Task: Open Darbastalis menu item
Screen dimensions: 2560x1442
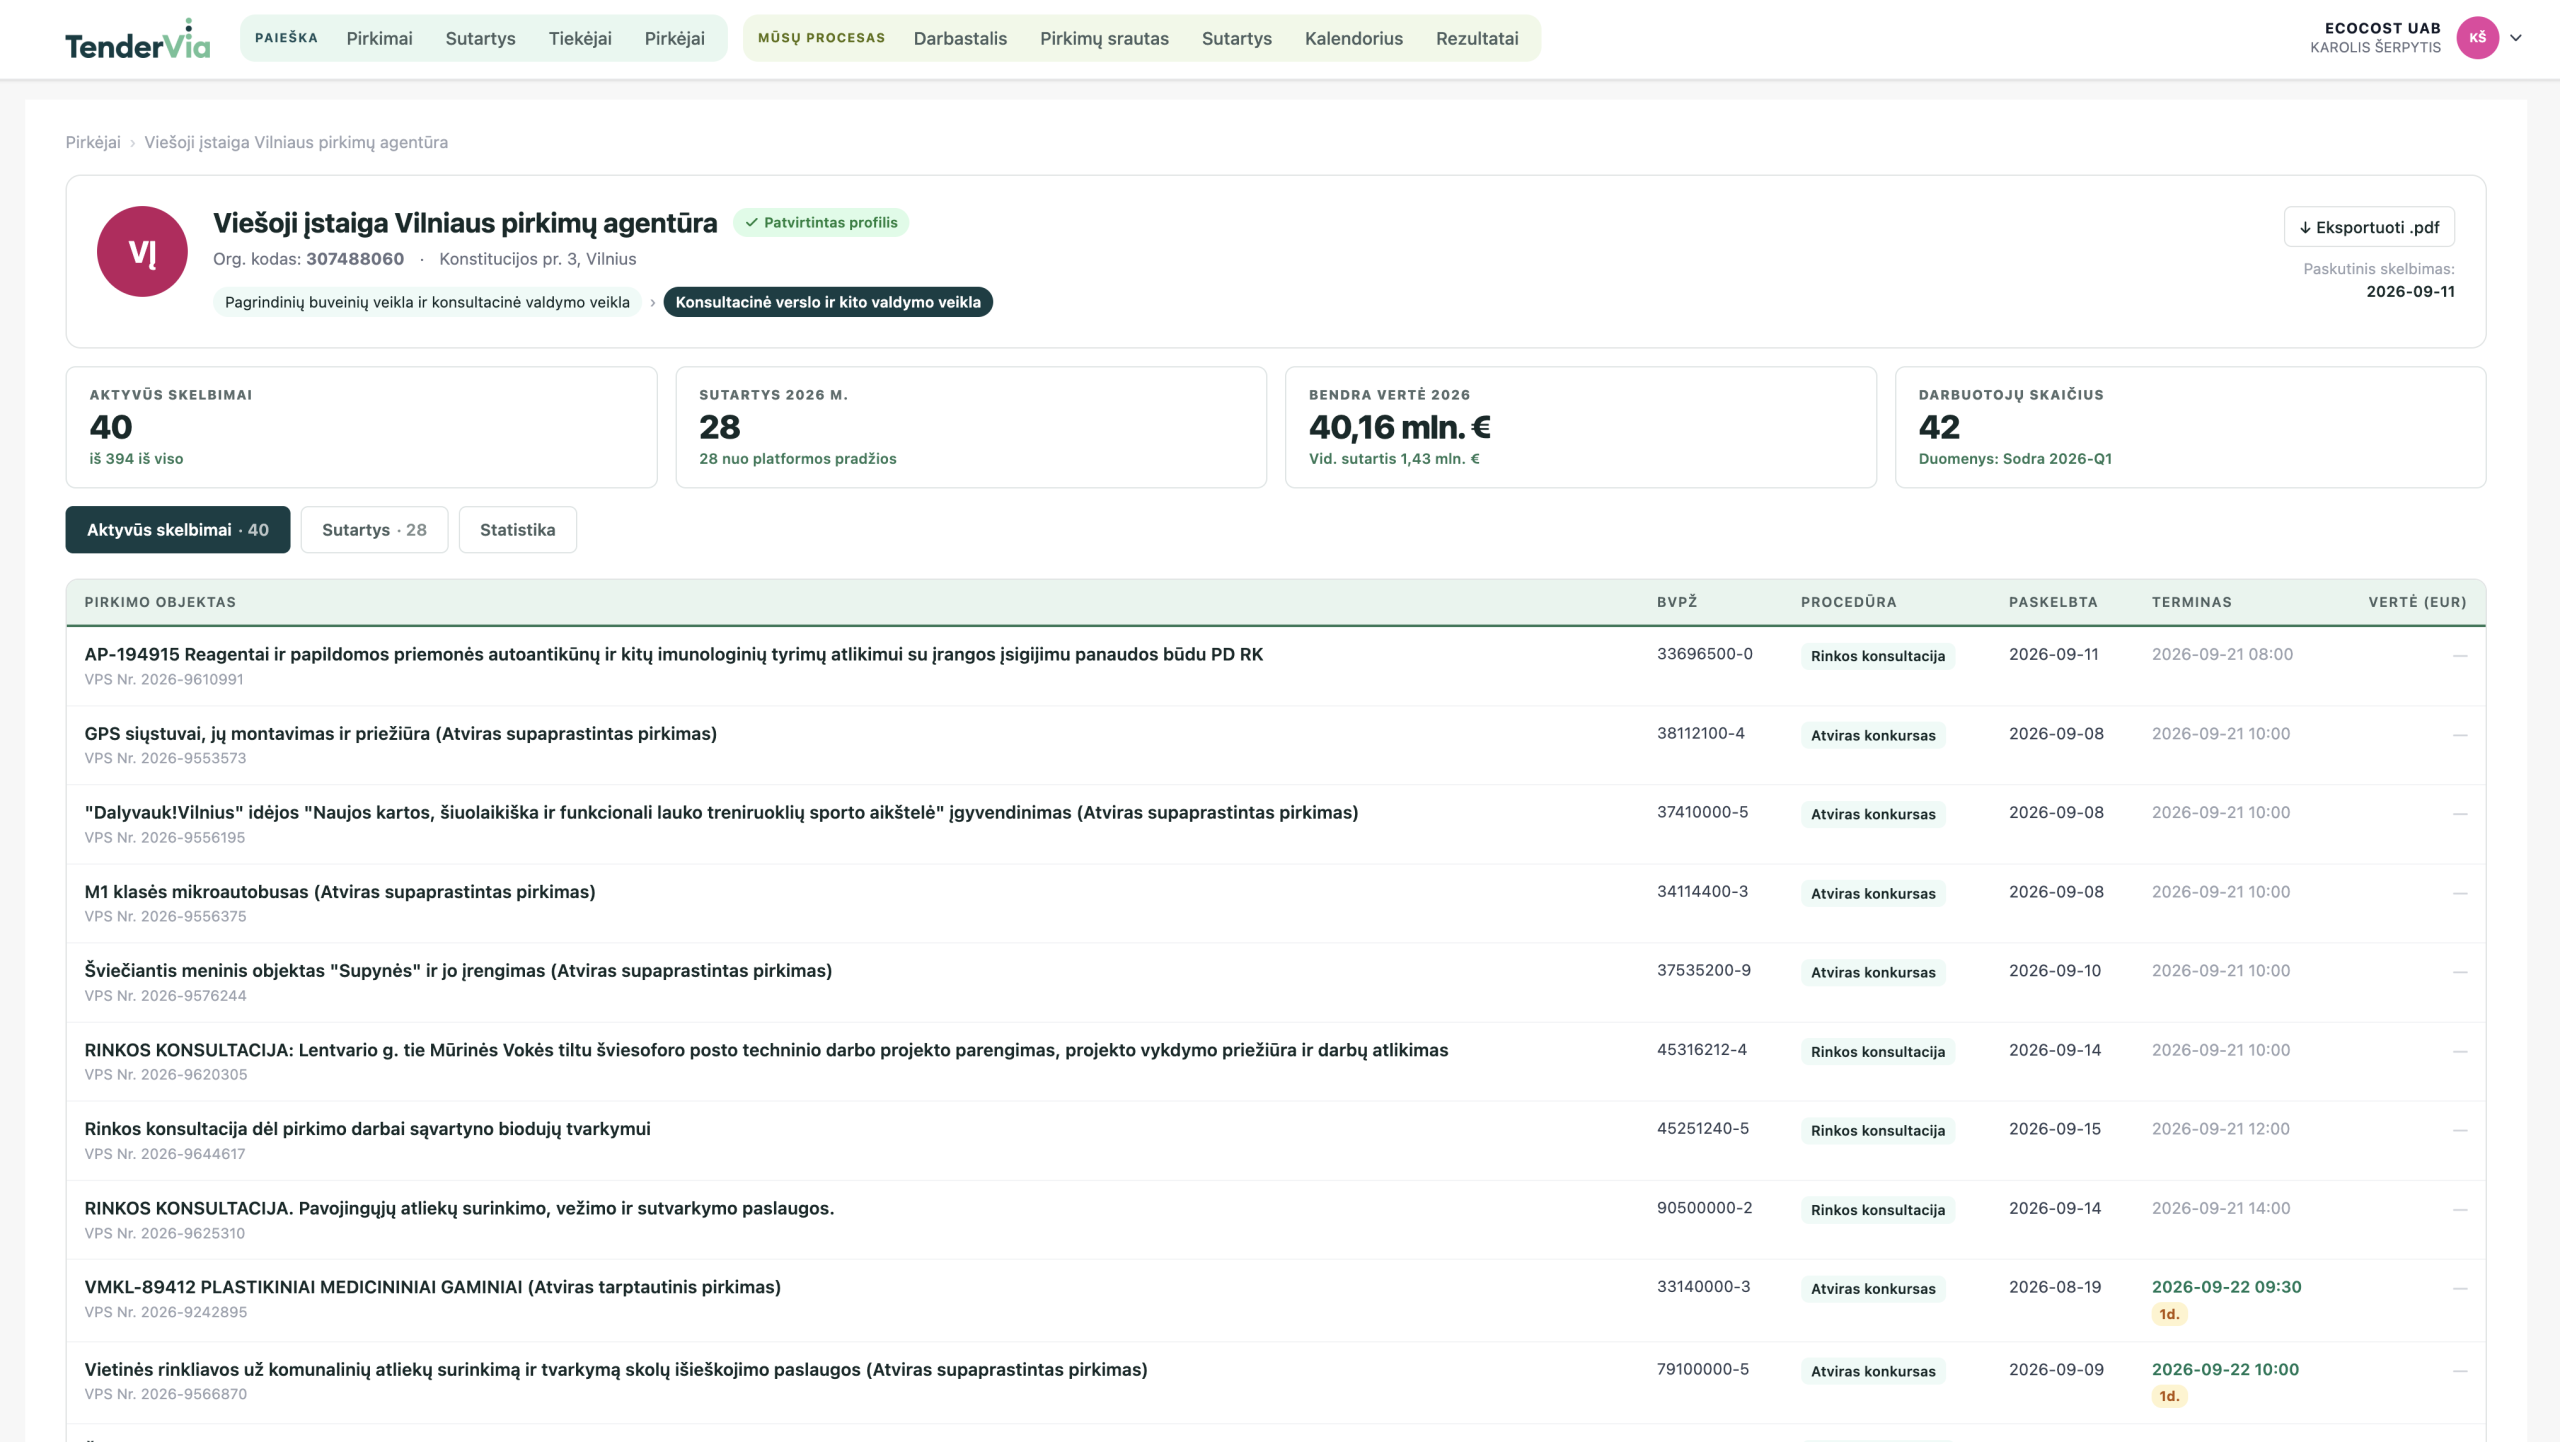Action: click(x=960, y=38)
